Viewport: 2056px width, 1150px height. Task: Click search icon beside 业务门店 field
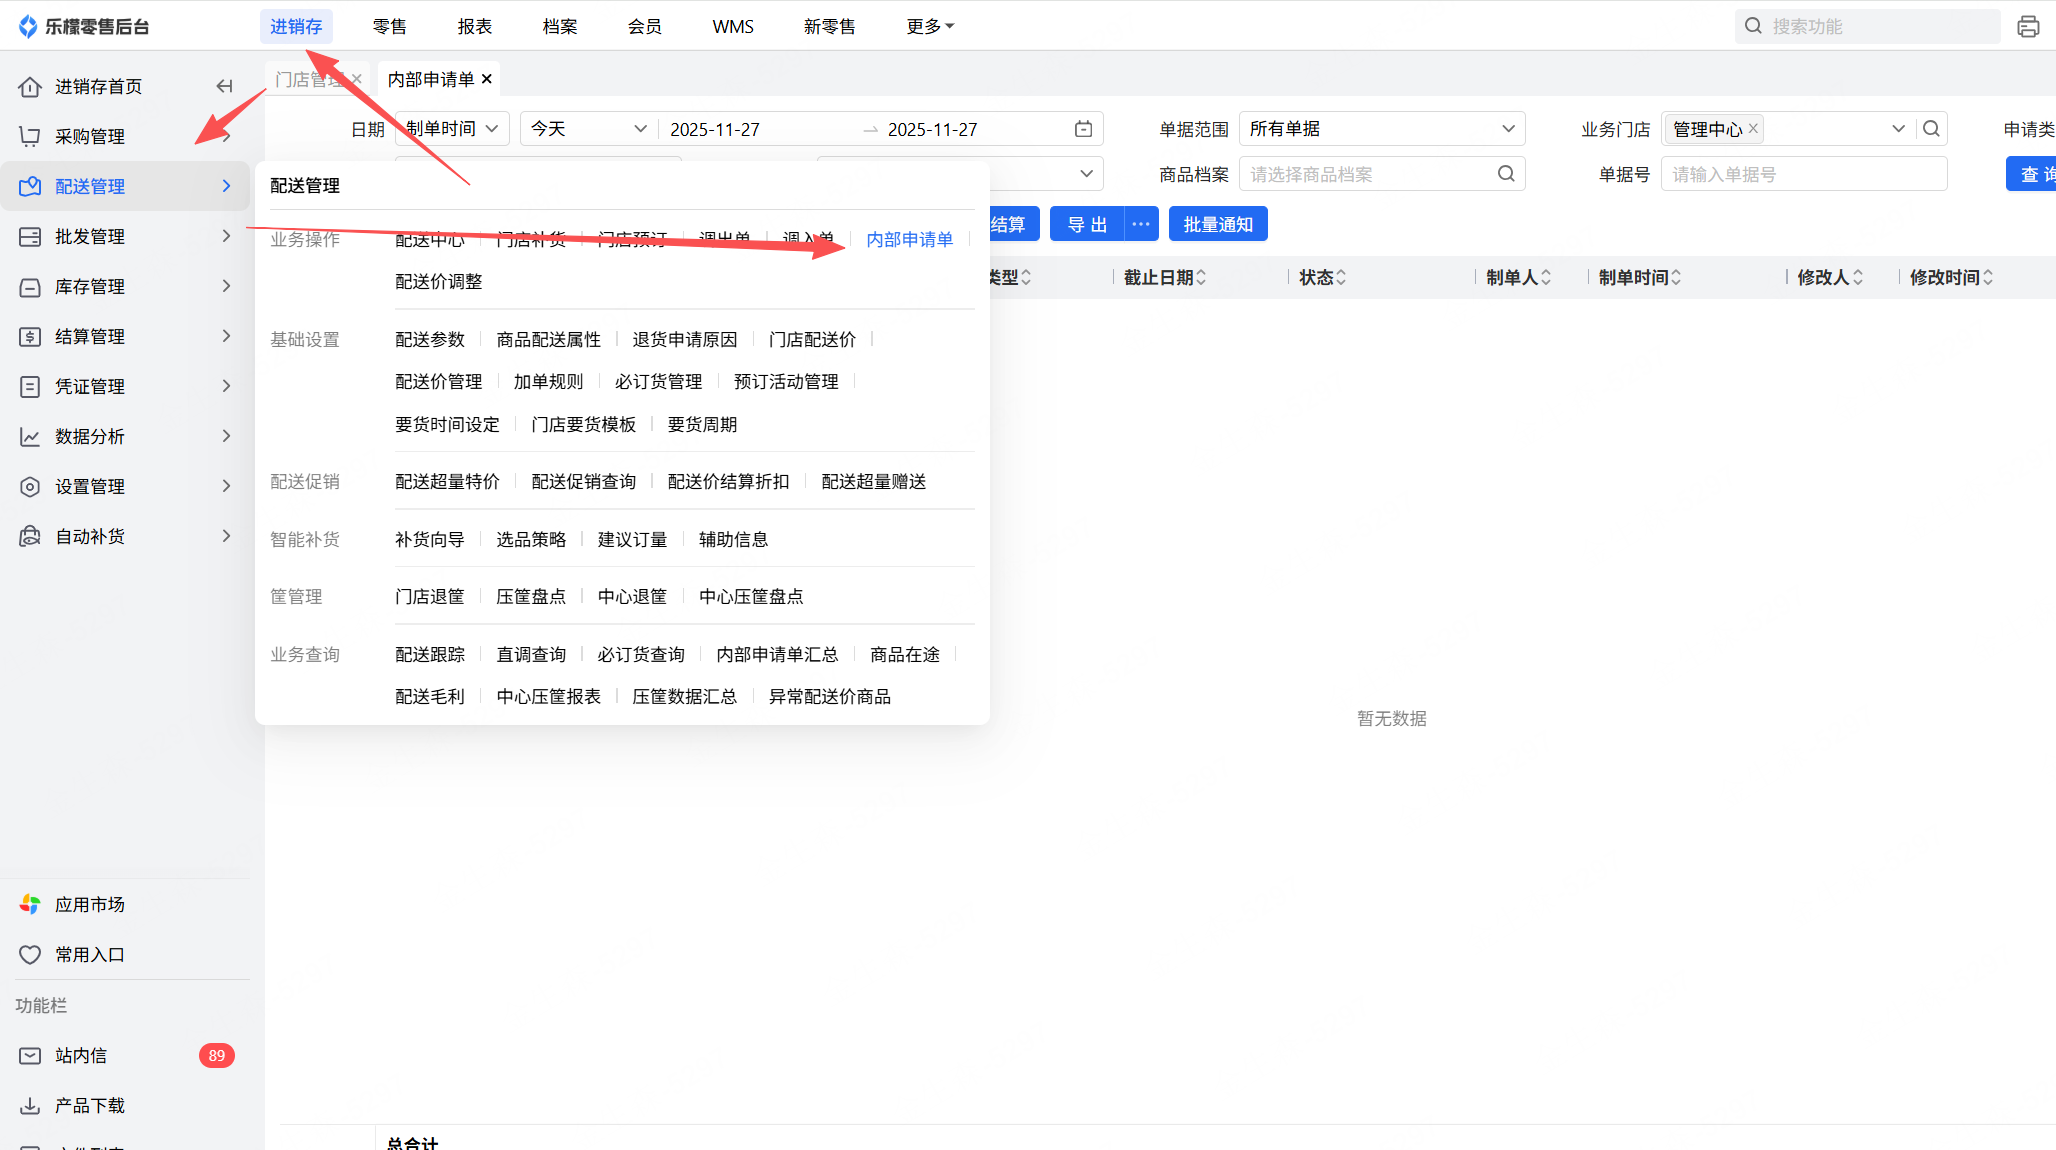[x=1931, y=129]
